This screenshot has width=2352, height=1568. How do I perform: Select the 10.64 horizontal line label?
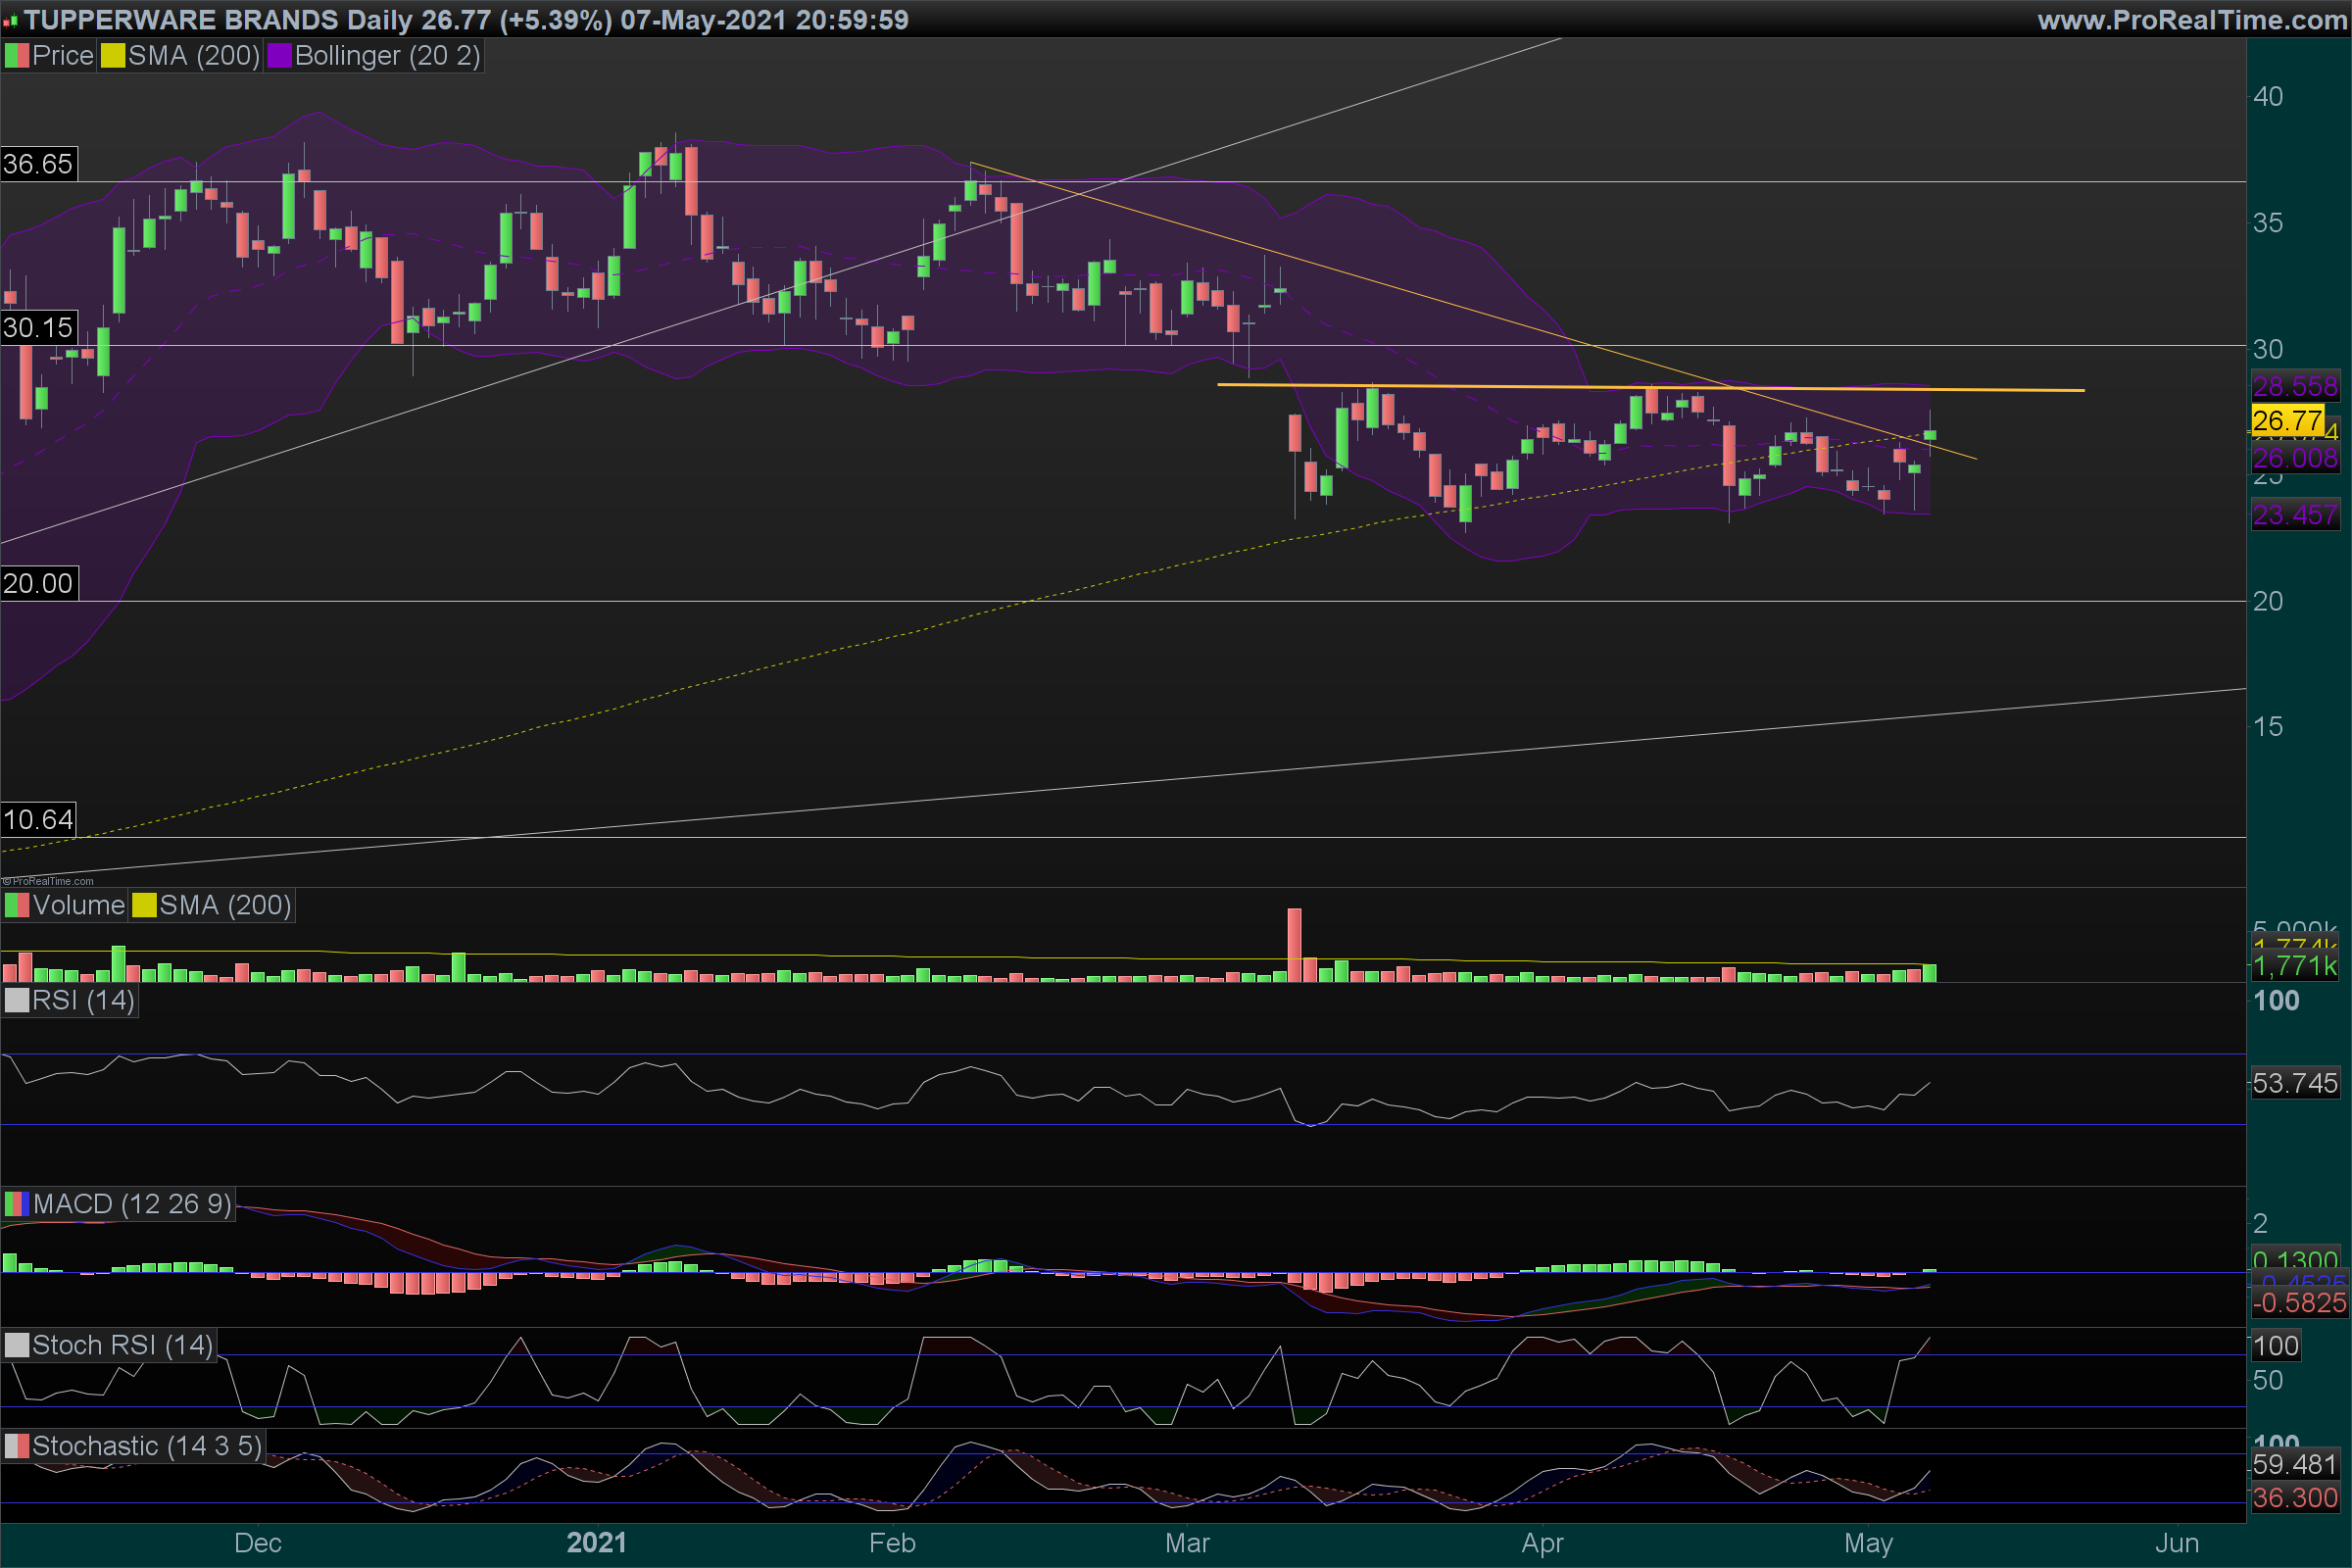(x=38, y=821)
